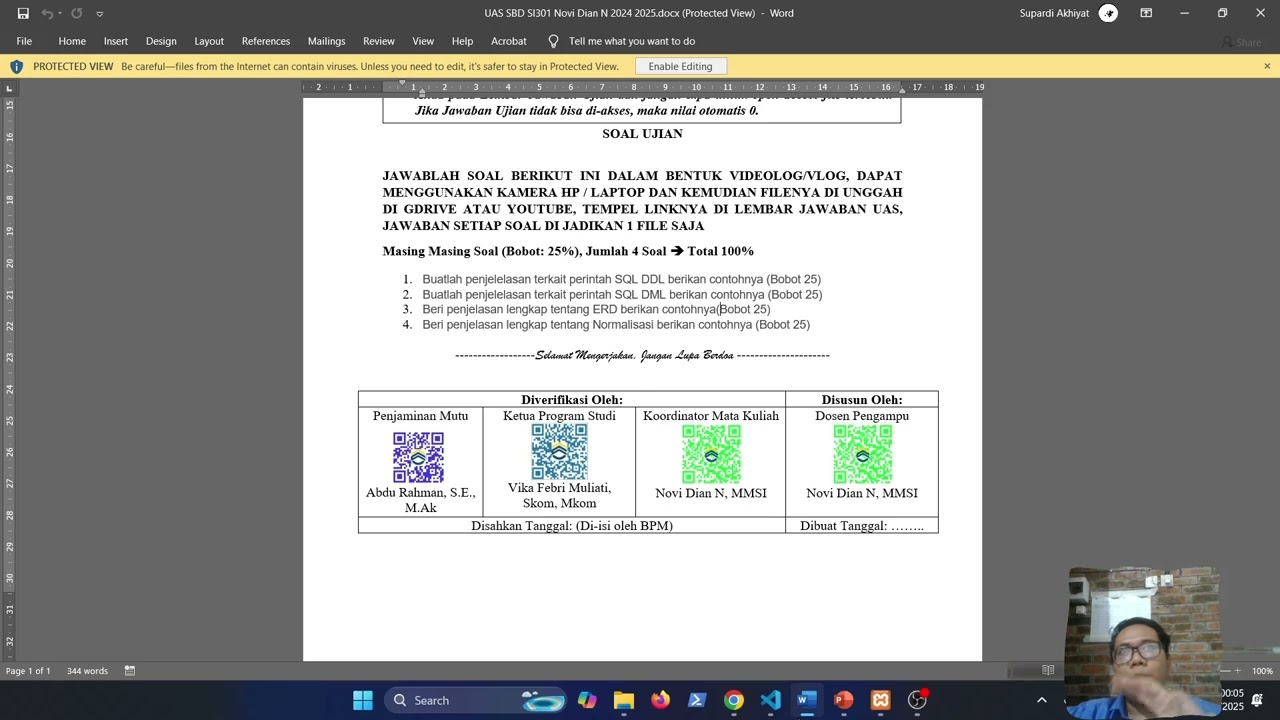Open XAMPP from the taskbar
The width and height of the screenshot is (1280, 720).
tap(880, 700)
